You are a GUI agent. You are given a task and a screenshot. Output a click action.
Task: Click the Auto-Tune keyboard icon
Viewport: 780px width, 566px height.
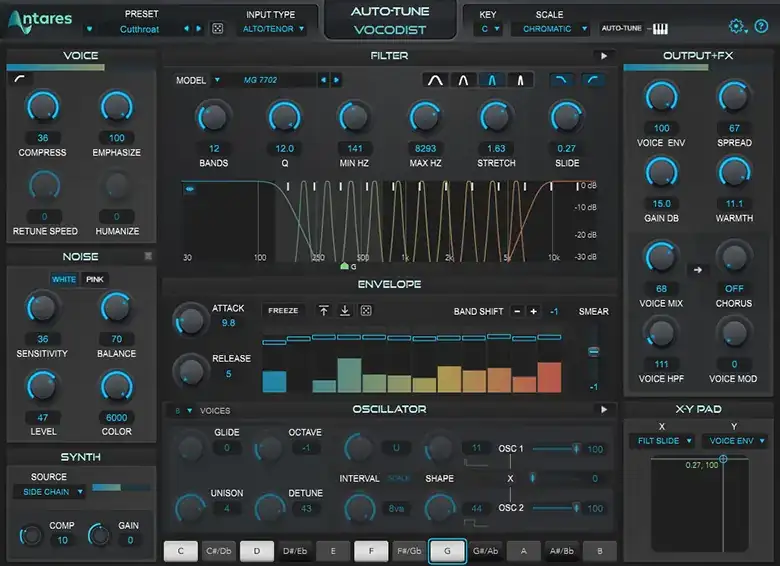pos(660,29)
